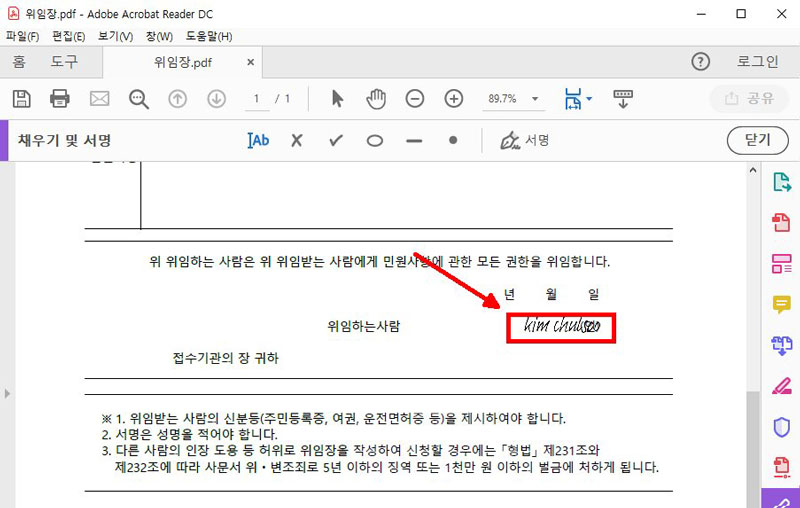This screenshot has width=800, height=508.
Task: Expand the fit page options dropdown
Action: coord(589,99)
